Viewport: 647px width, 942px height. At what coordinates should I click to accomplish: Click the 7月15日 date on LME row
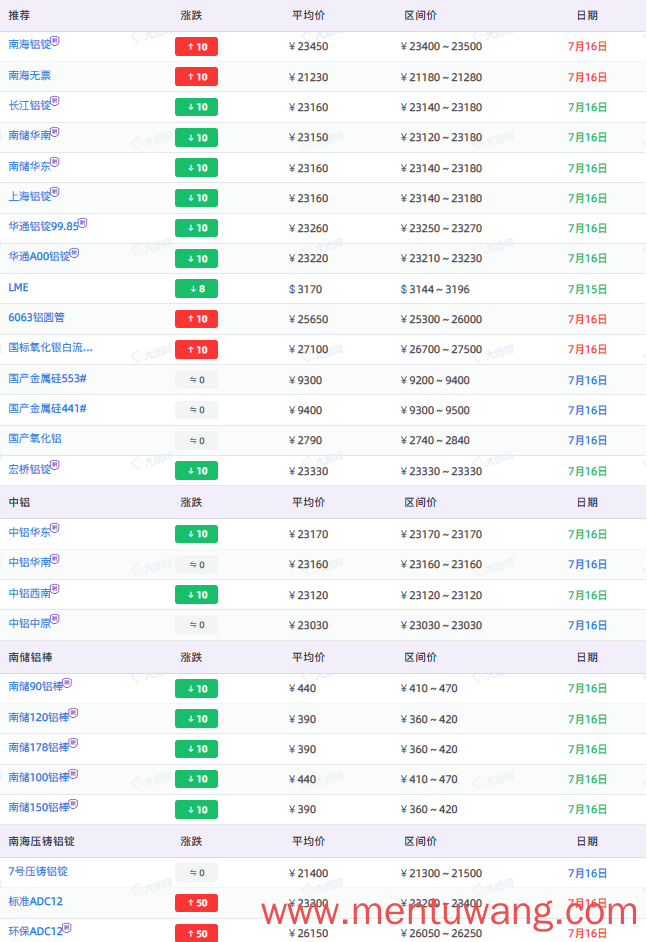coord(588,290)
